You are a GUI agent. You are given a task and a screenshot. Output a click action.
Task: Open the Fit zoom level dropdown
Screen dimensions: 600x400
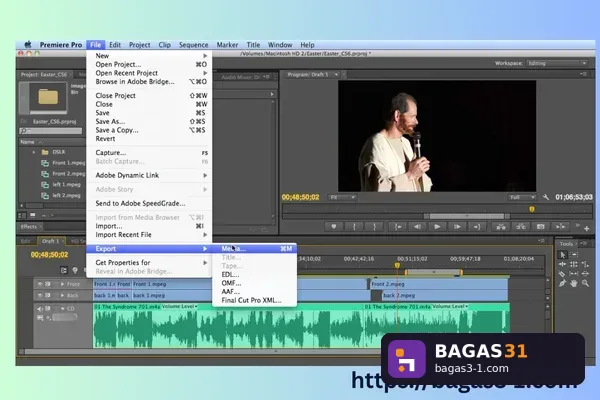click(342, 197)
